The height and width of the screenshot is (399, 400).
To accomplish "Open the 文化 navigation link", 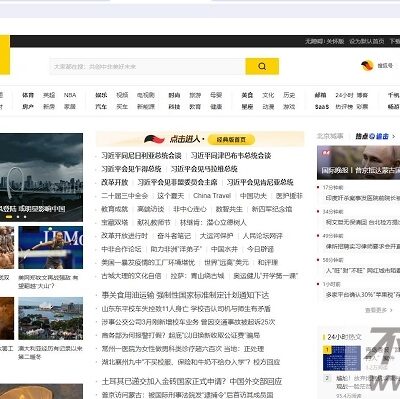I will click(268, 95).
